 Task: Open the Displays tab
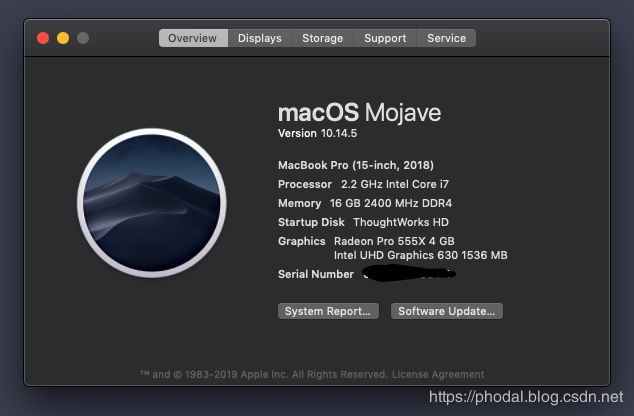pos(260,38)
